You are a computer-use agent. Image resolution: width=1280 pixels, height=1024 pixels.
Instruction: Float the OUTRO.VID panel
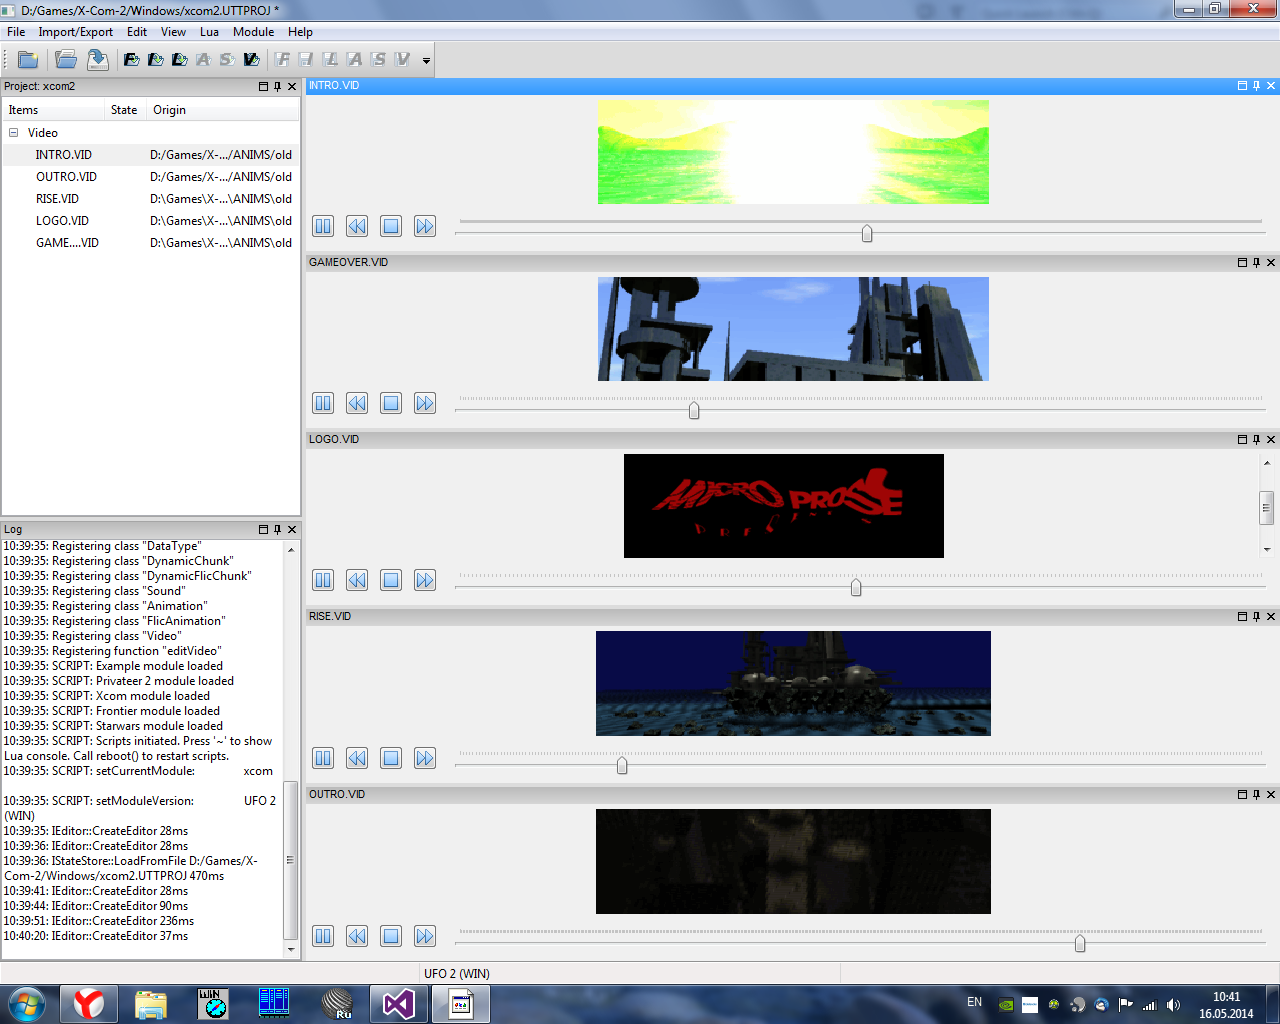1242,794
